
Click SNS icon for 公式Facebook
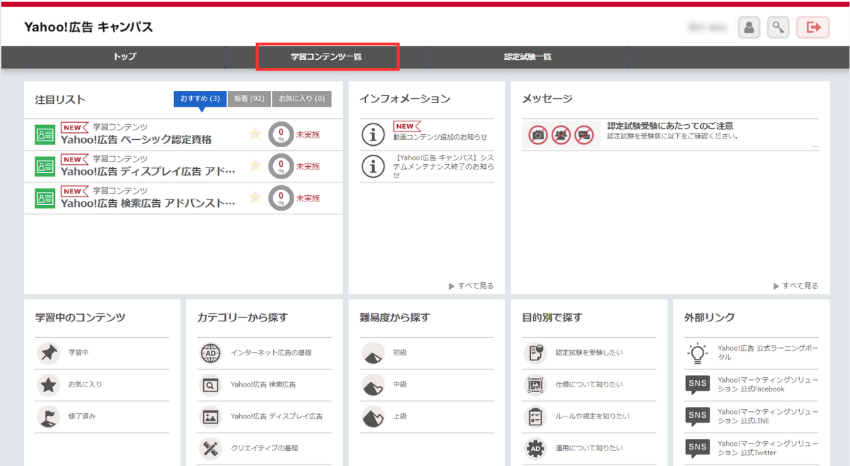click(x=697, y=384)
